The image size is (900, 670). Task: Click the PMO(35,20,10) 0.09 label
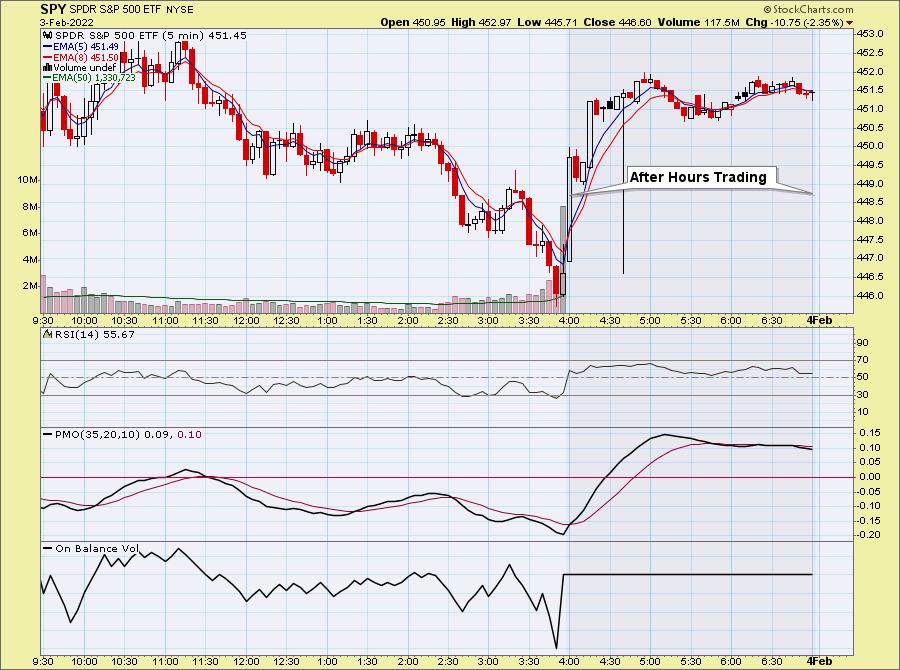[112, 435]
